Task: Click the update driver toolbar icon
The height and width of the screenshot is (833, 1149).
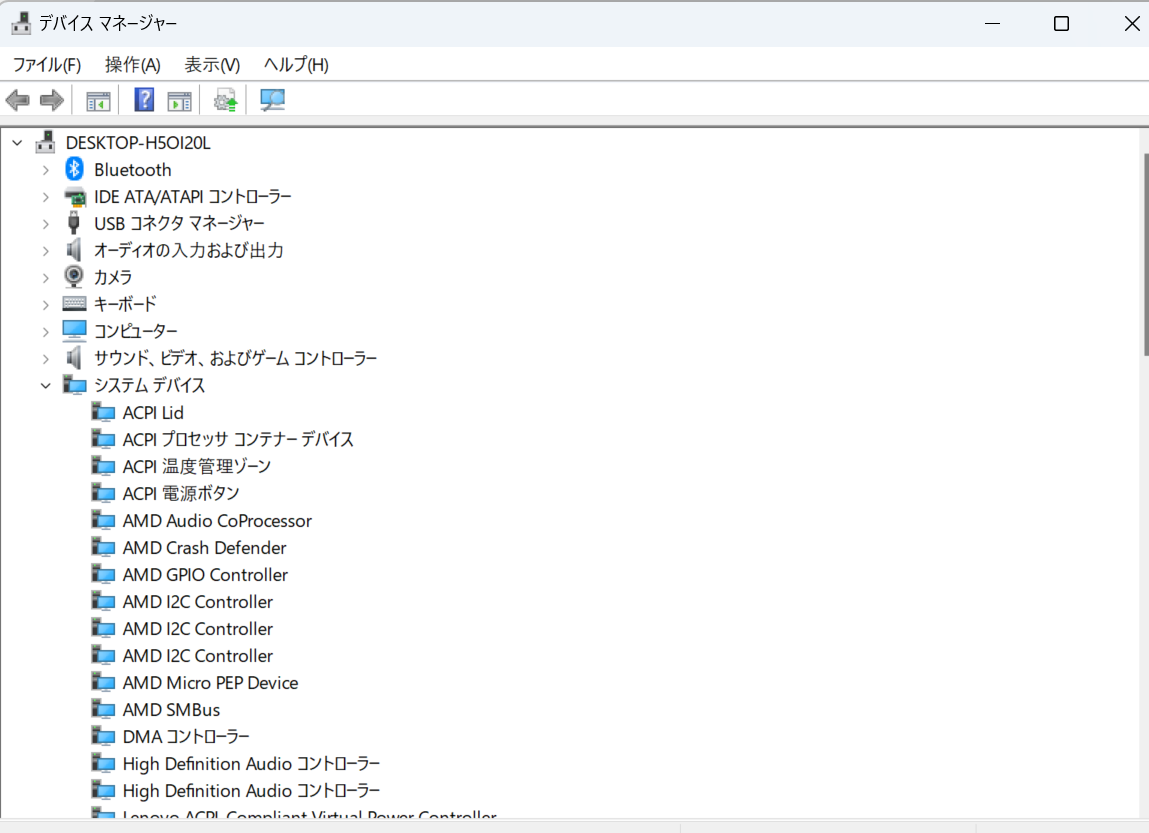Action: 226,100
